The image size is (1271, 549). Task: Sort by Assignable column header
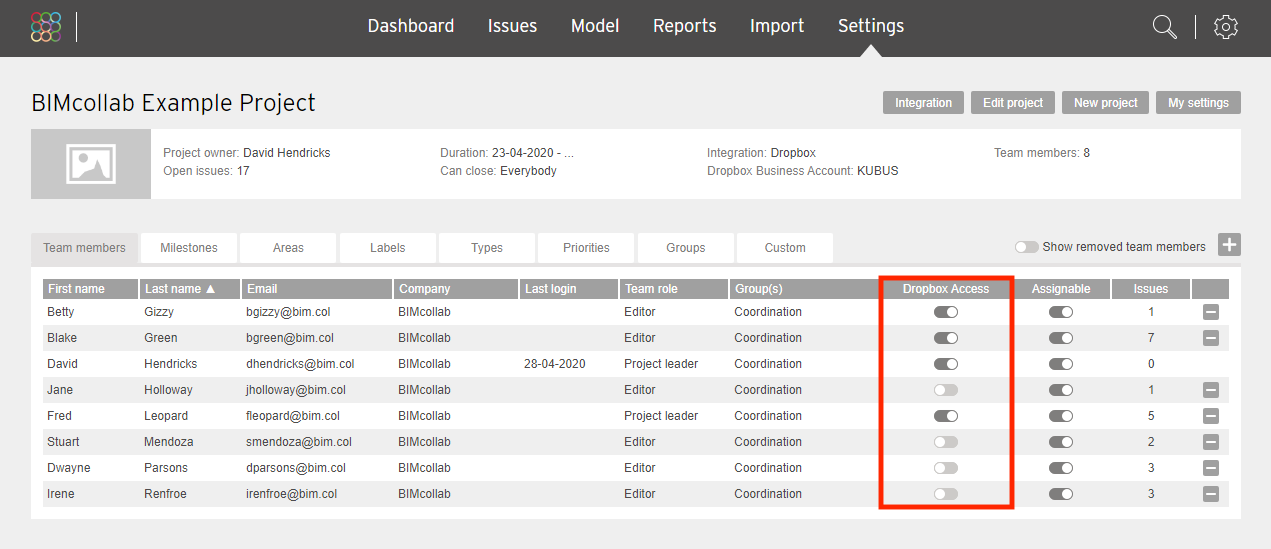pos(1061,289)
